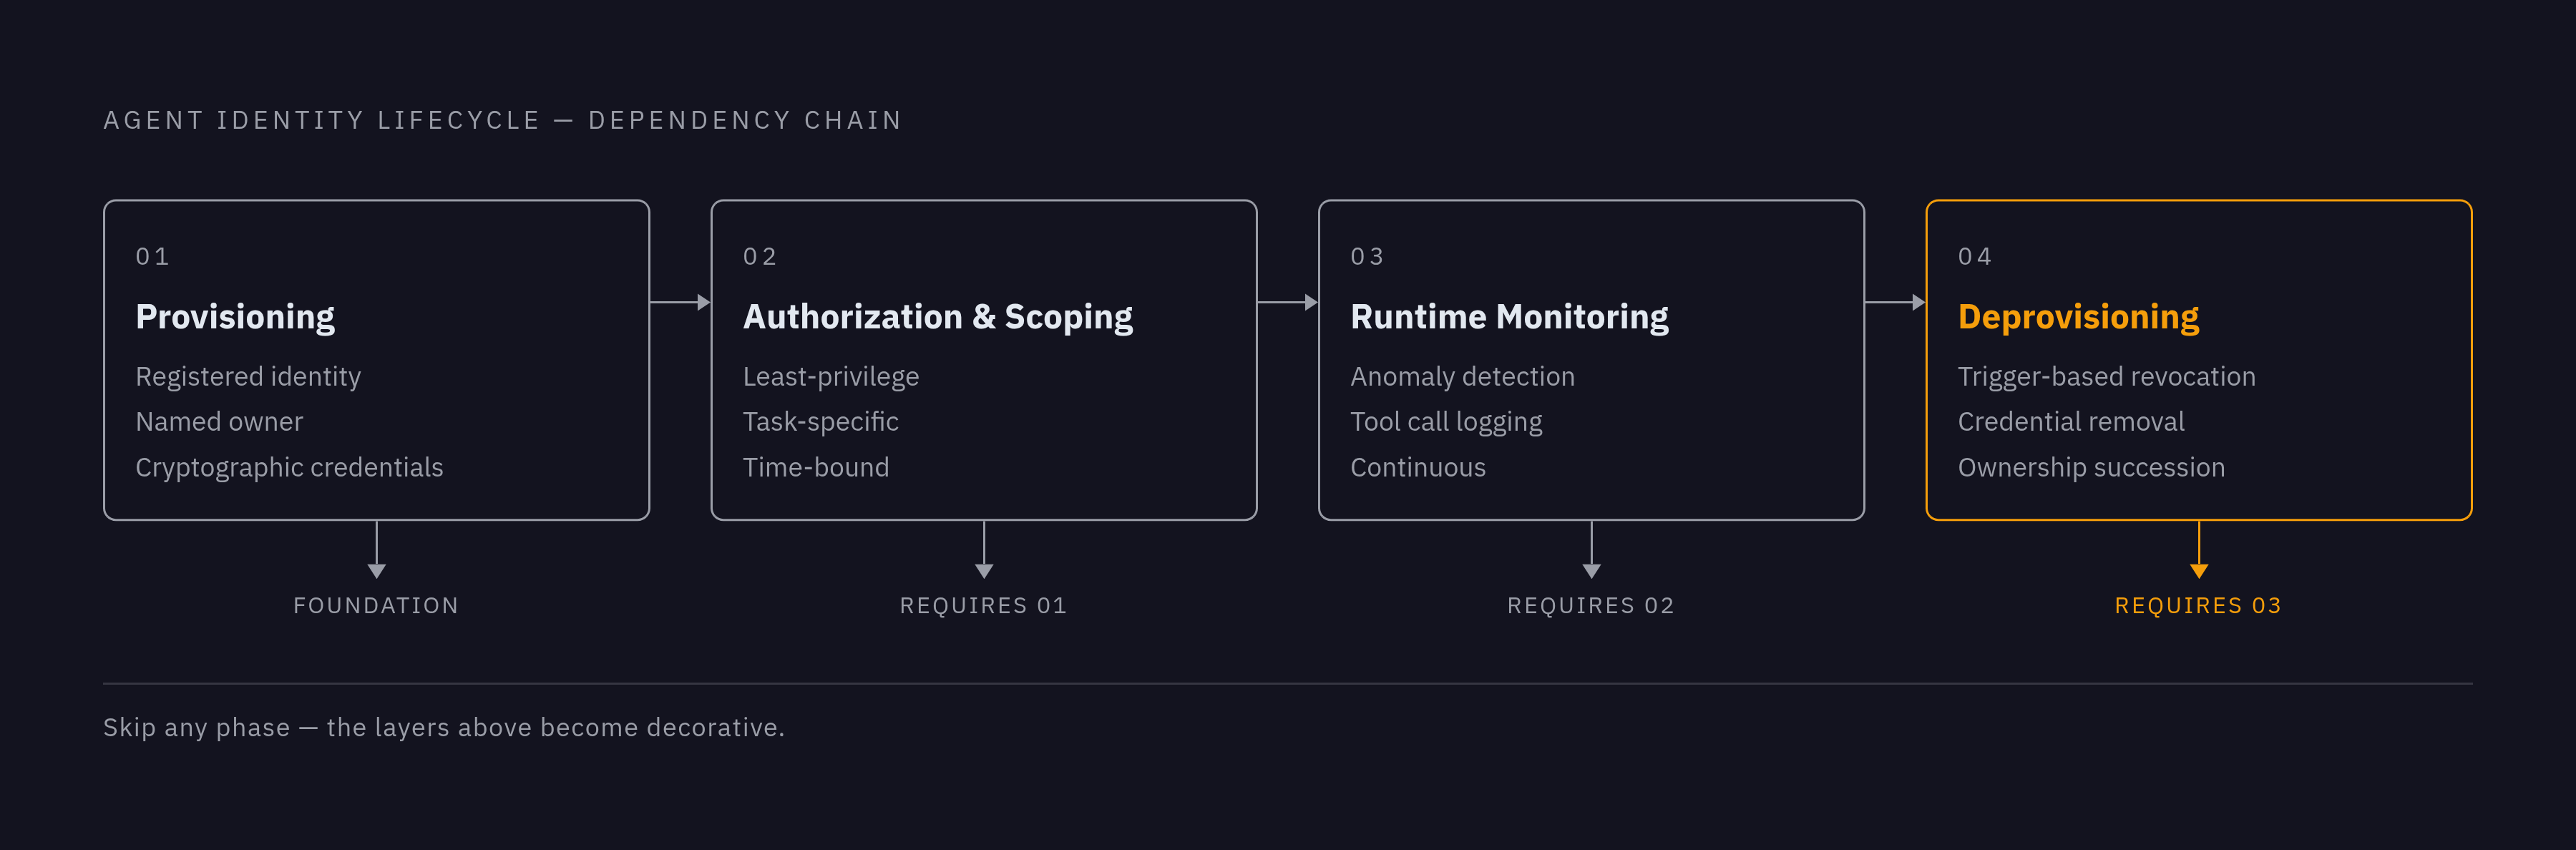The width and height of the screenshot is (2576, 850).
Task: Click 'Credential removal' line
Action: 2071,422
